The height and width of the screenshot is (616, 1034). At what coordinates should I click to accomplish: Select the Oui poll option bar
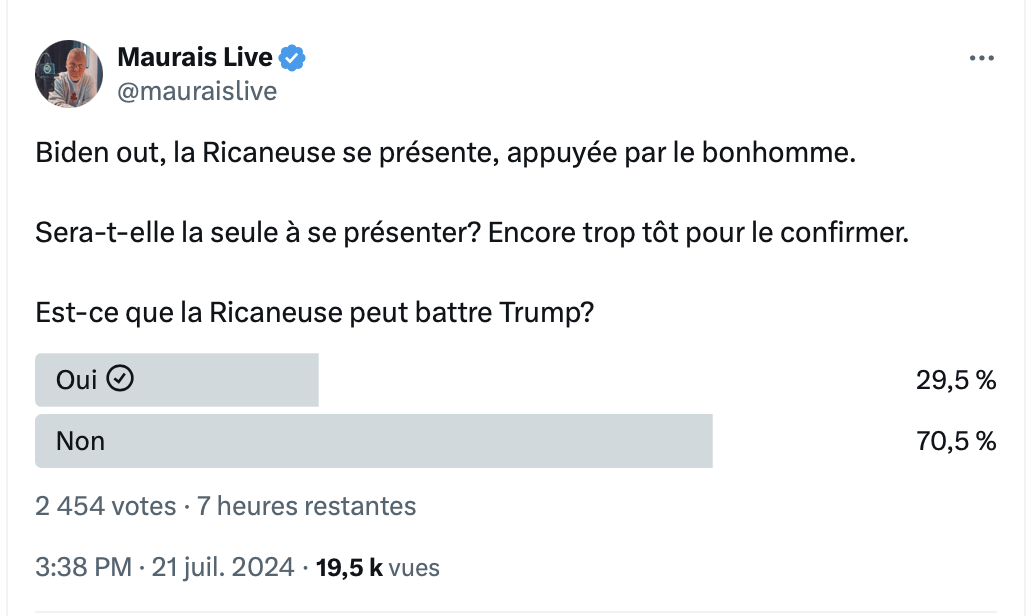pos(177,380)
